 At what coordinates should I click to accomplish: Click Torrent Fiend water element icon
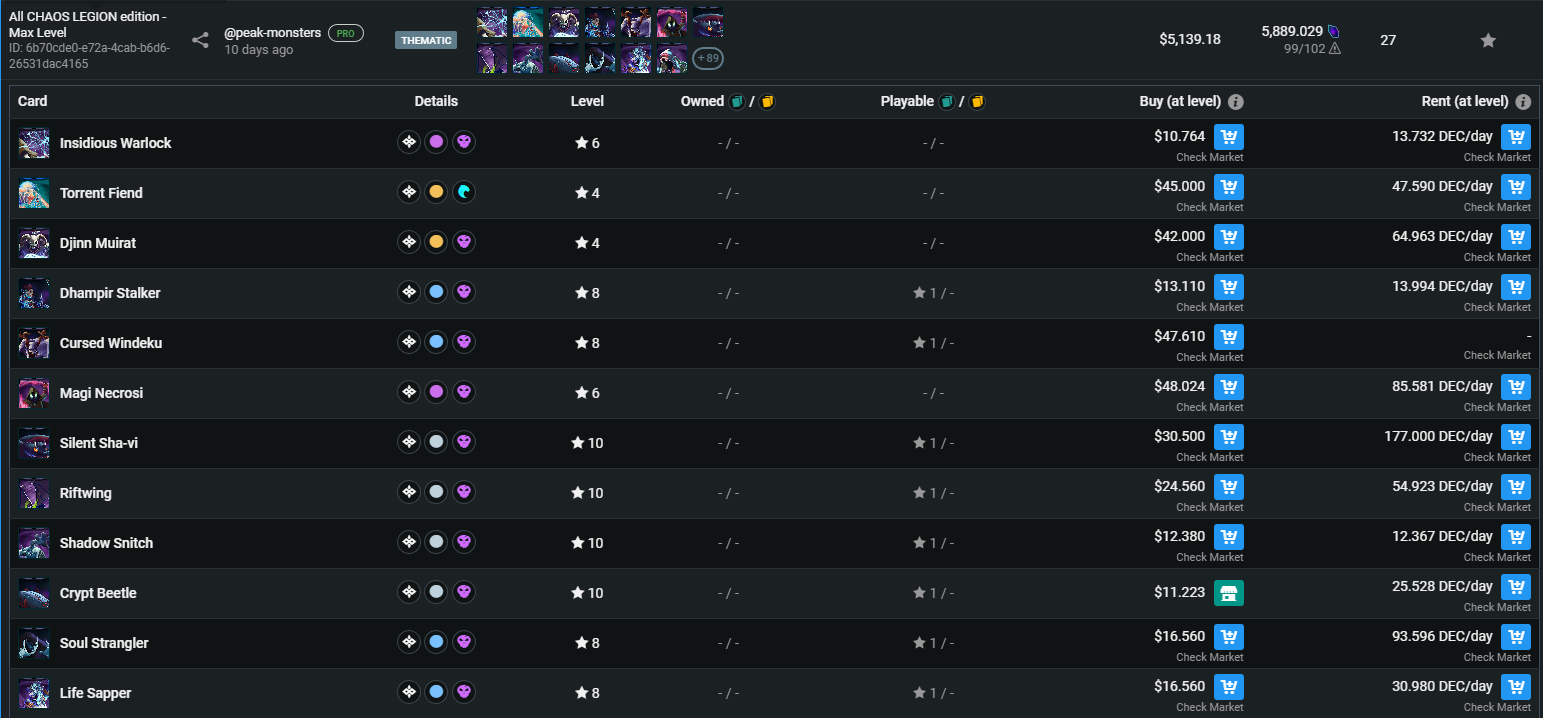(463, 192)
